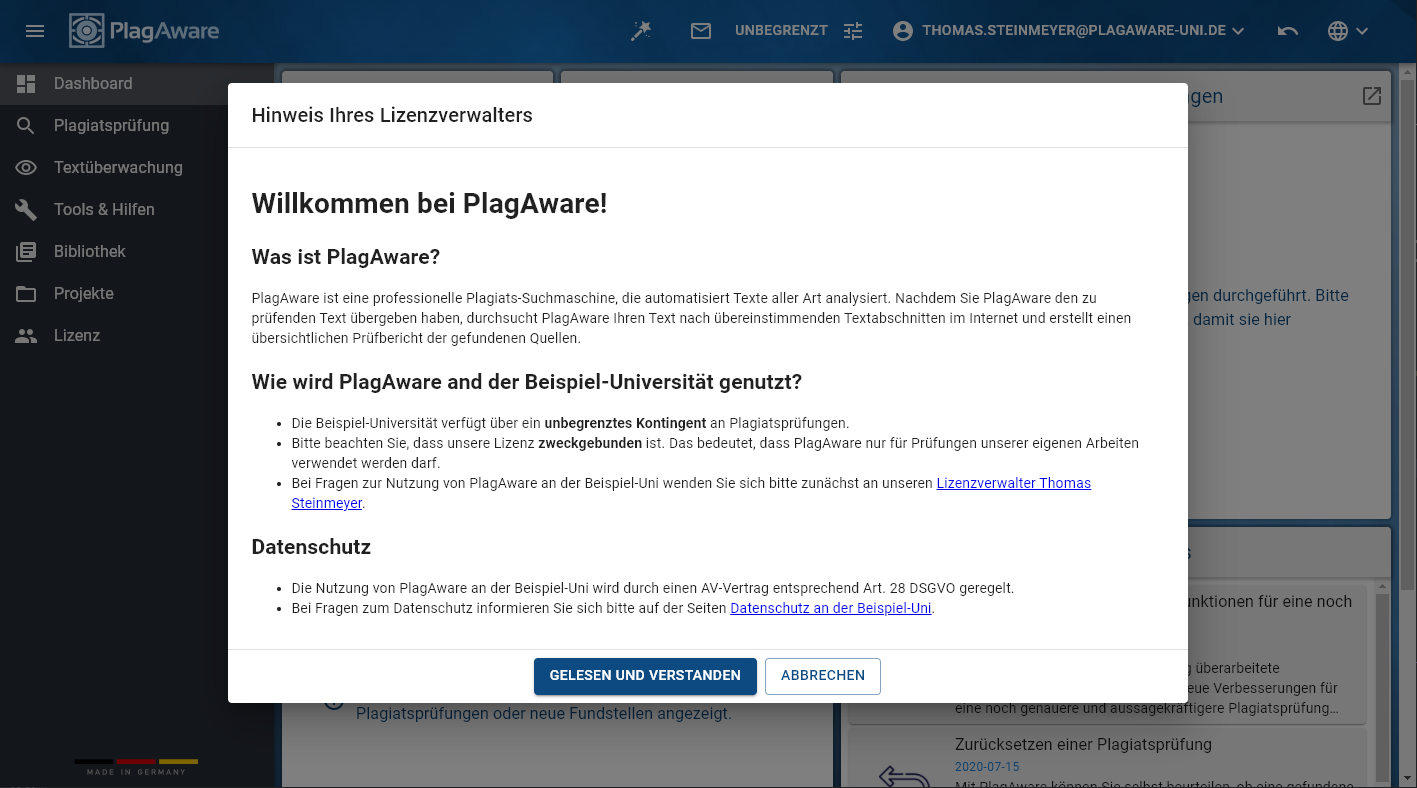1417x788 pixels.
Task: Open the mail envelope icon
Action: click(701, 31)
